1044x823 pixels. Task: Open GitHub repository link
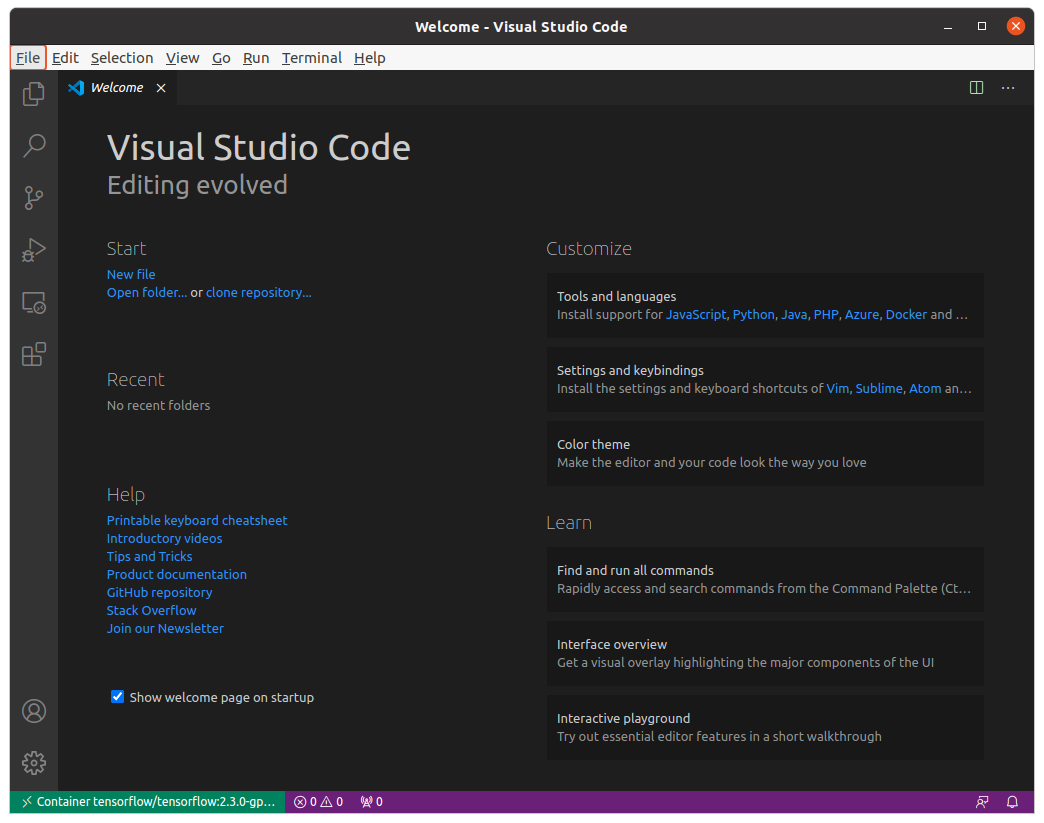pyautogui.click(x=159, y=592)
